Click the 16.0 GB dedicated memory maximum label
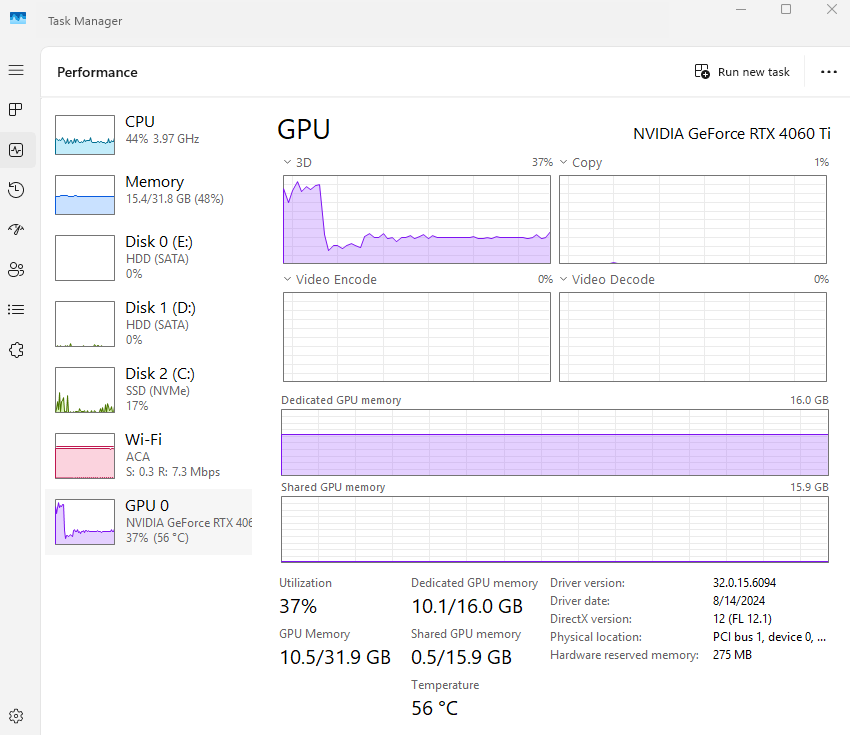850x735 pixels. click(809, 400)
